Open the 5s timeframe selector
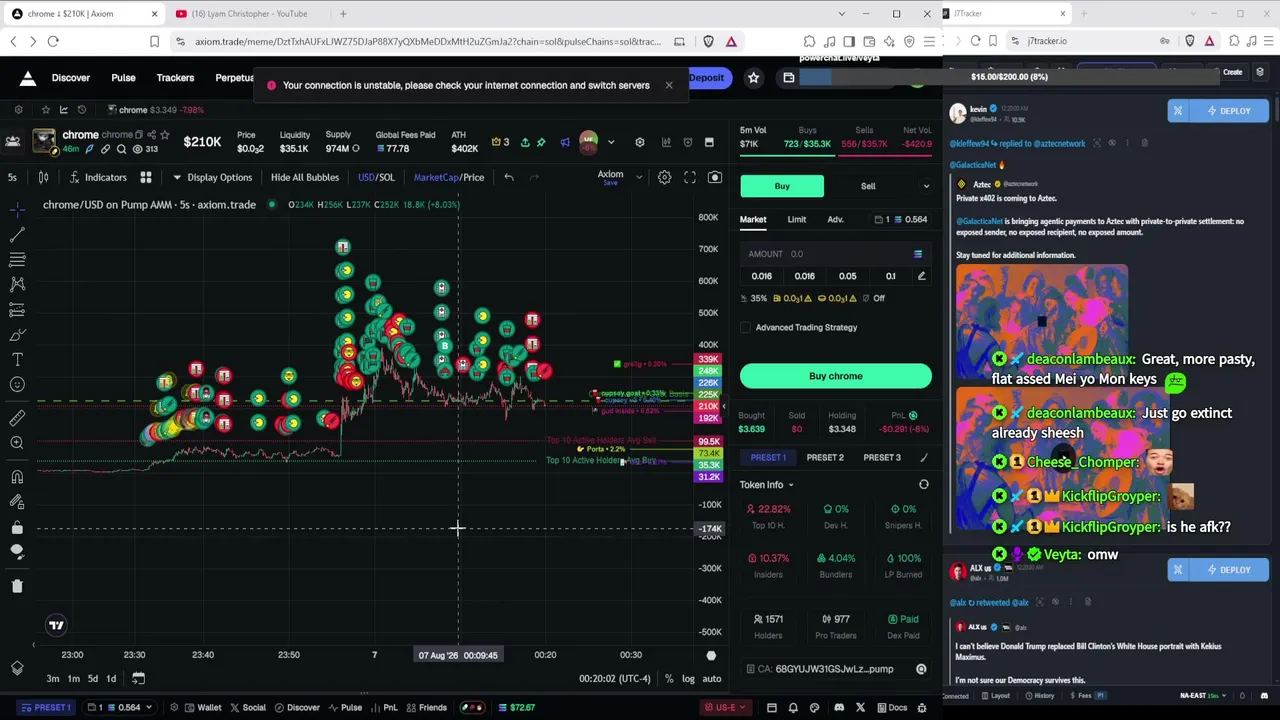This screenshot has width=1280, height=720. pos(12,177)
